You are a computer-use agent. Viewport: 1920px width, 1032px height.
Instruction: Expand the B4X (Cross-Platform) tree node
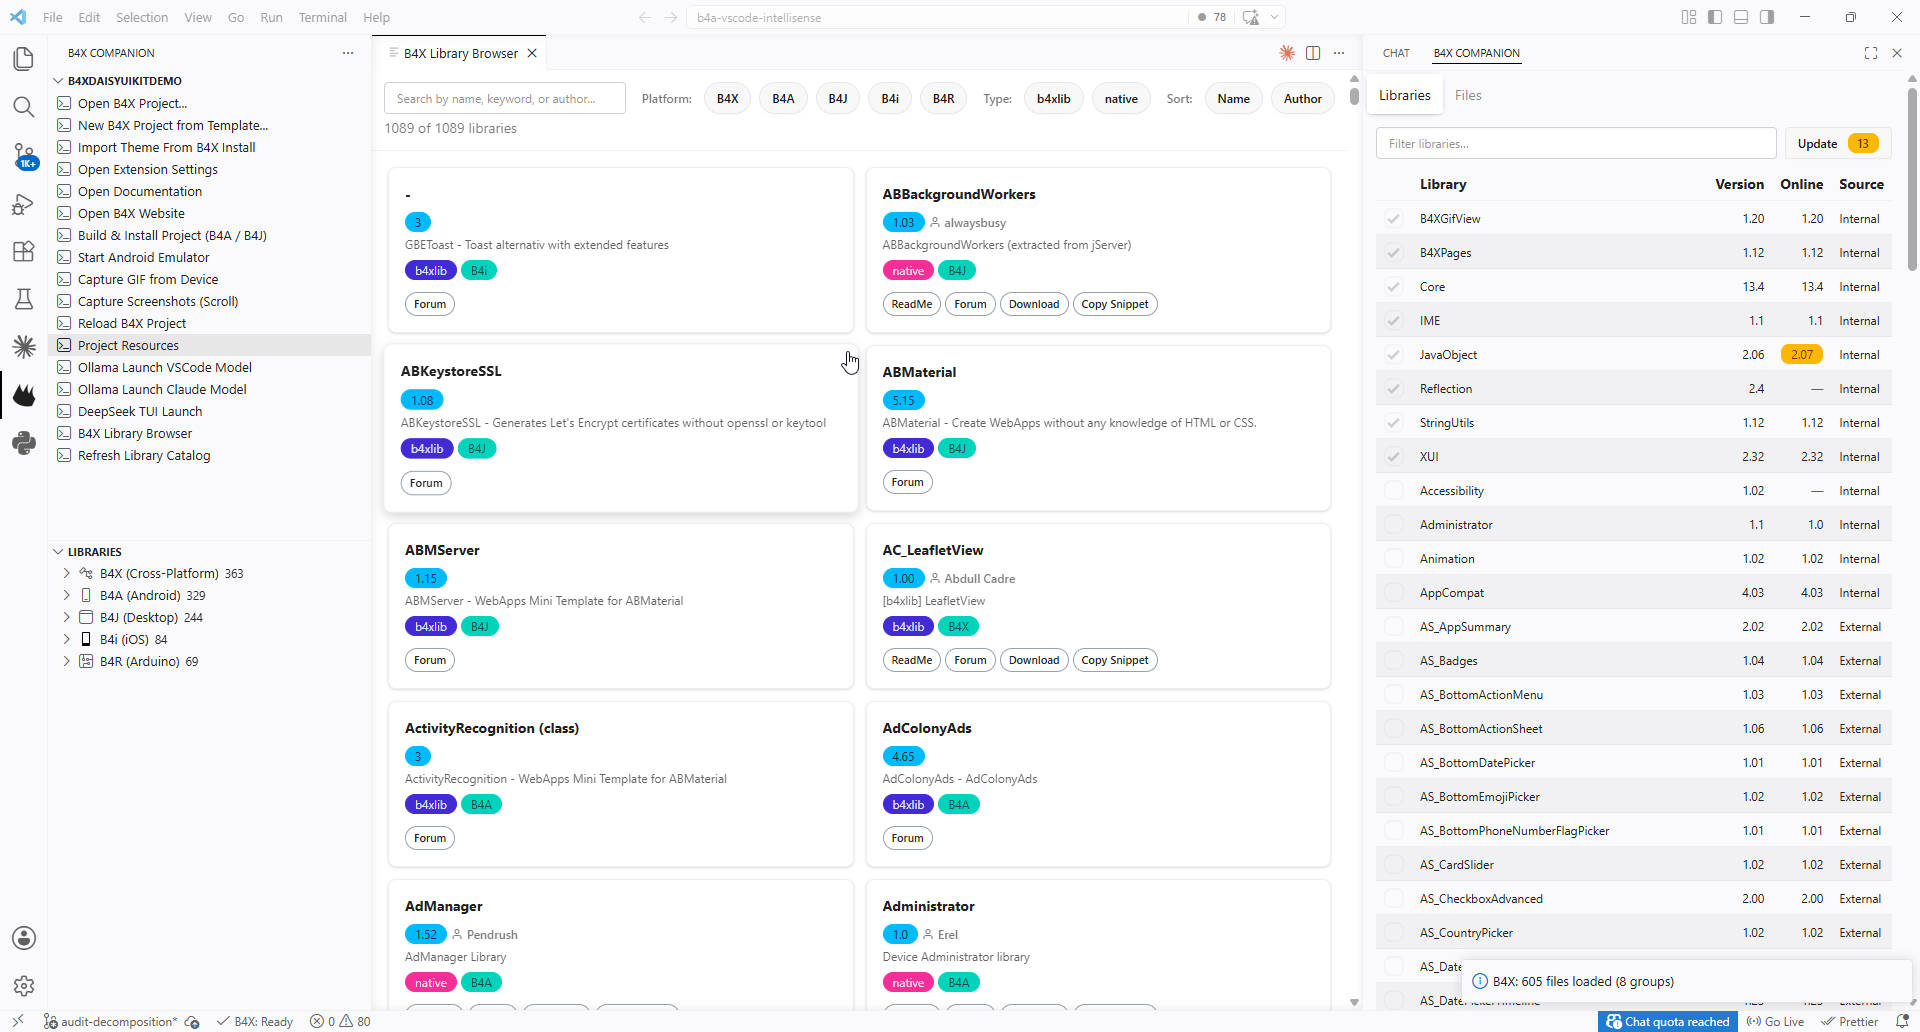[67, 574]
